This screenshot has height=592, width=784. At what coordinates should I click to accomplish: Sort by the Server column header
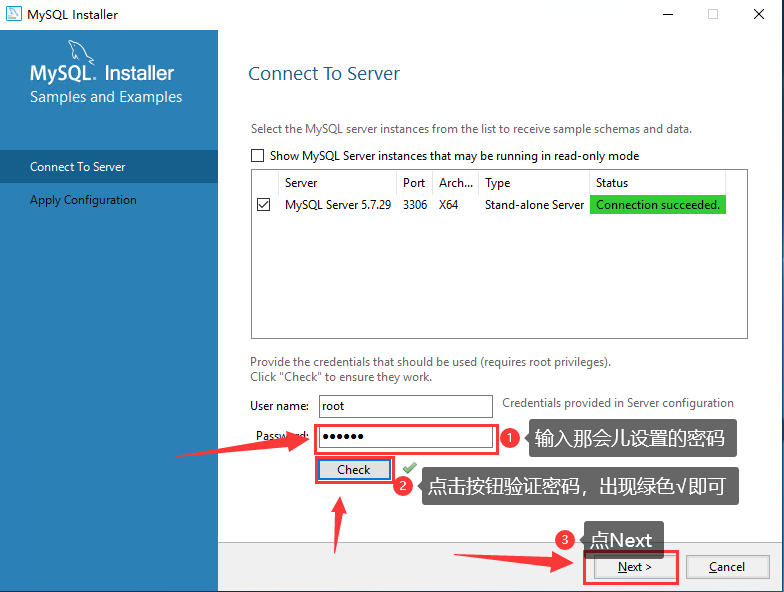coord(337,183)
